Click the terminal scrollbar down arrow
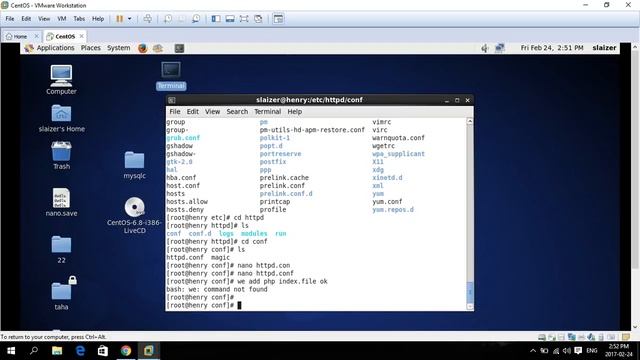 [470, 307]
